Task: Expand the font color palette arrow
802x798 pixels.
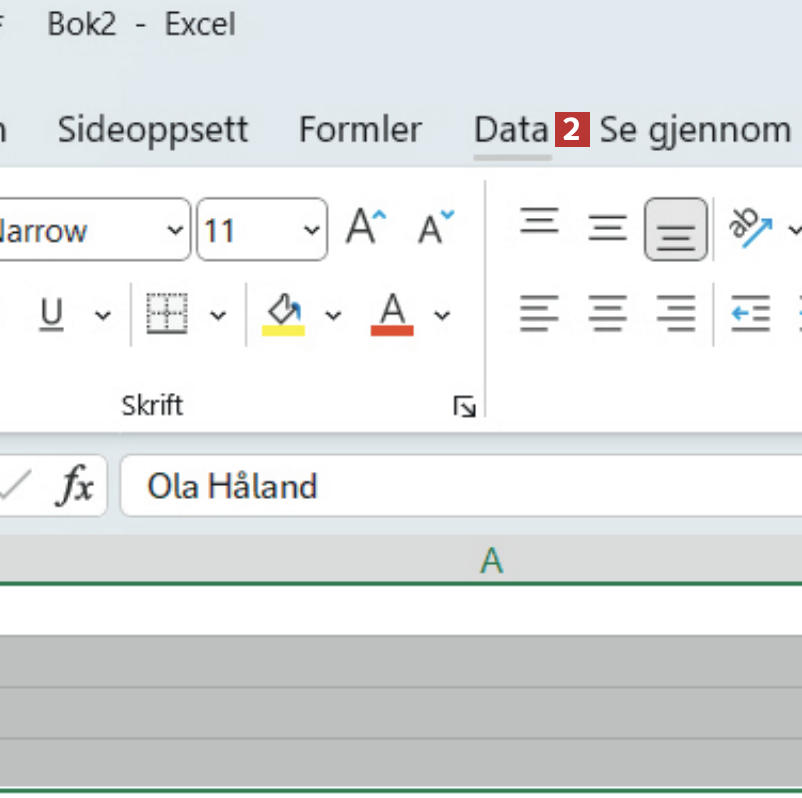Action: click(442, 316)
